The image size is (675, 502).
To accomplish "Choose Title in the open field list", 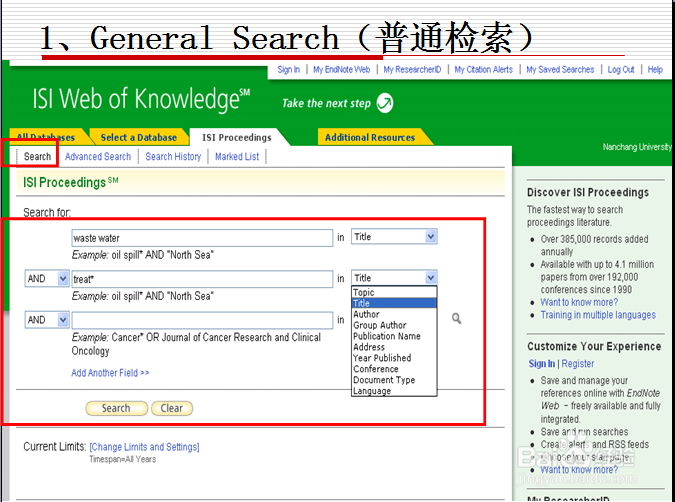I will [x=394, y=303].
